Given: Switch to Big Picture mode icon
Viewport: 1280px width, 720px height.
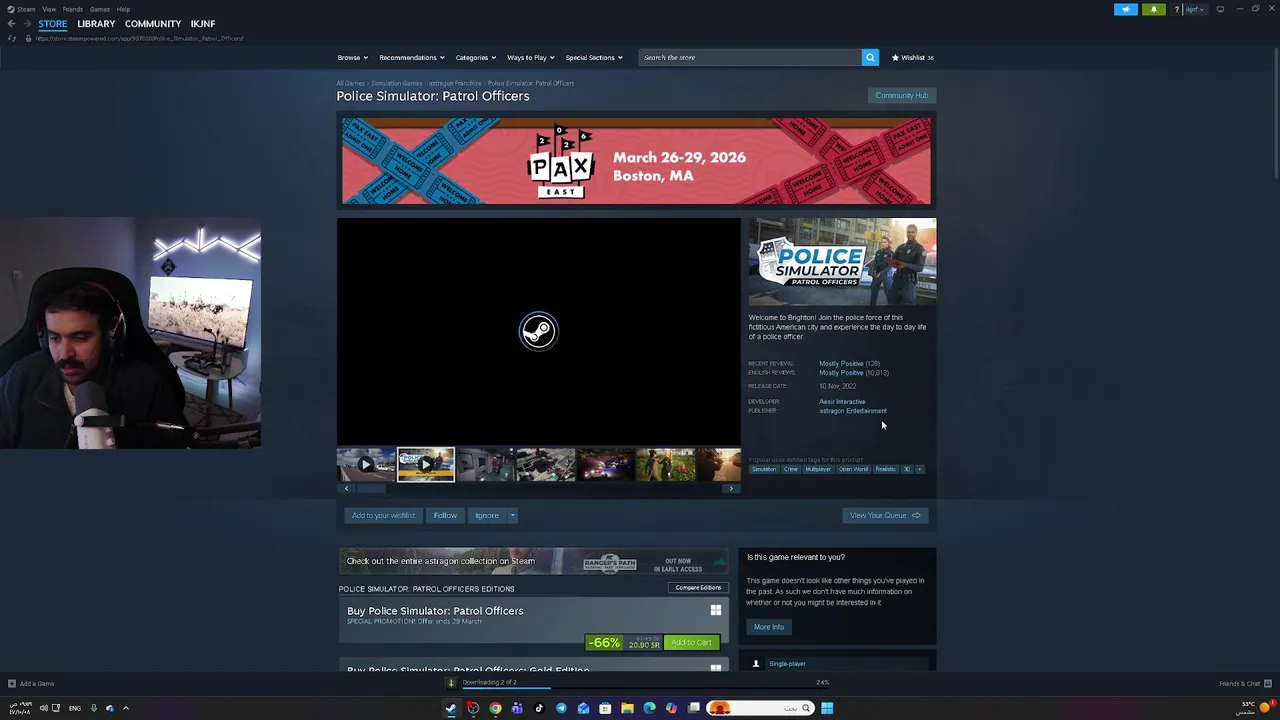Looking at the screenshot, I should 1220,9.
